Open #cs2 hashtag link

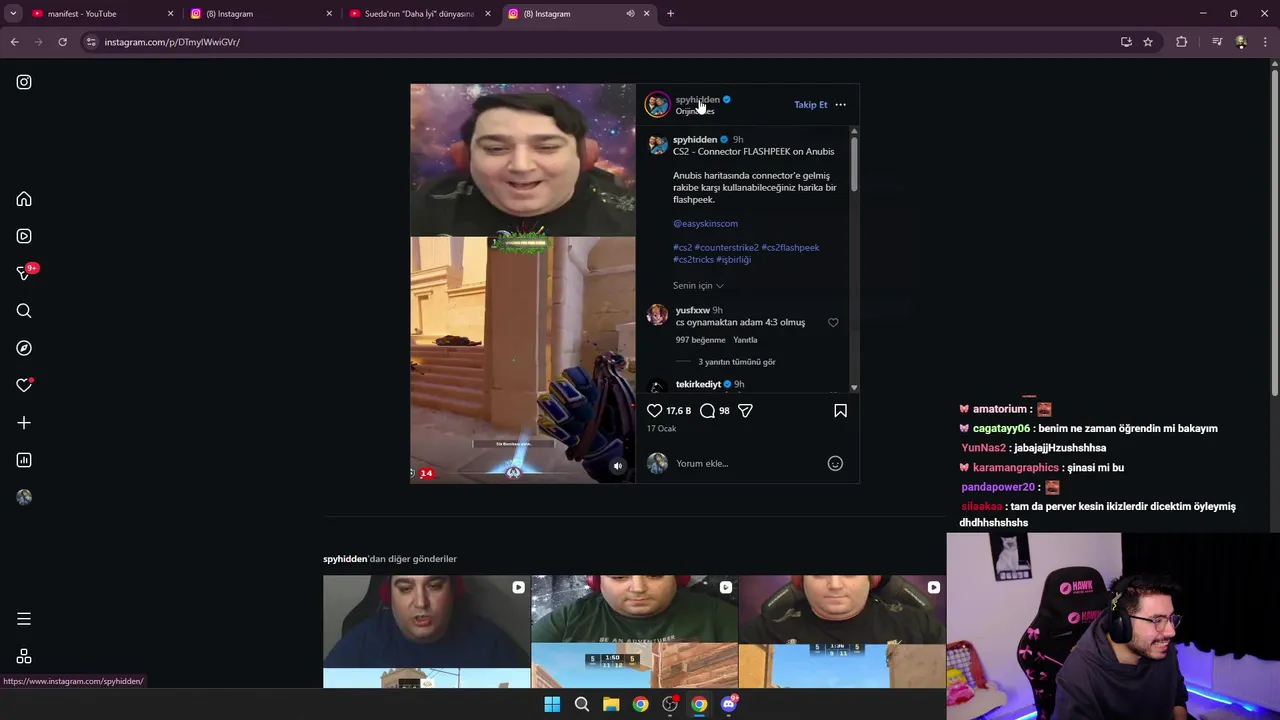[x=682, y=247]
